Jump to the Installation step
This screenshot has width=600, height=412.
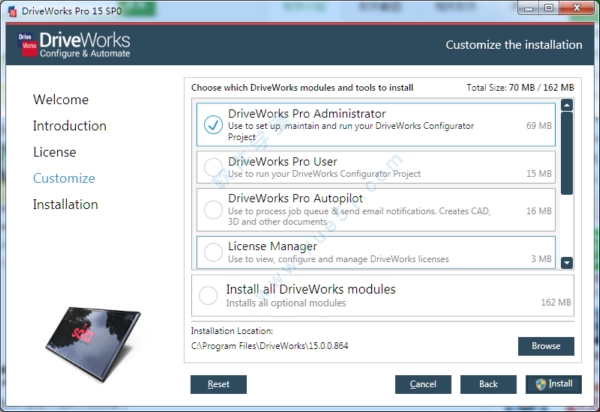(65, 205)
